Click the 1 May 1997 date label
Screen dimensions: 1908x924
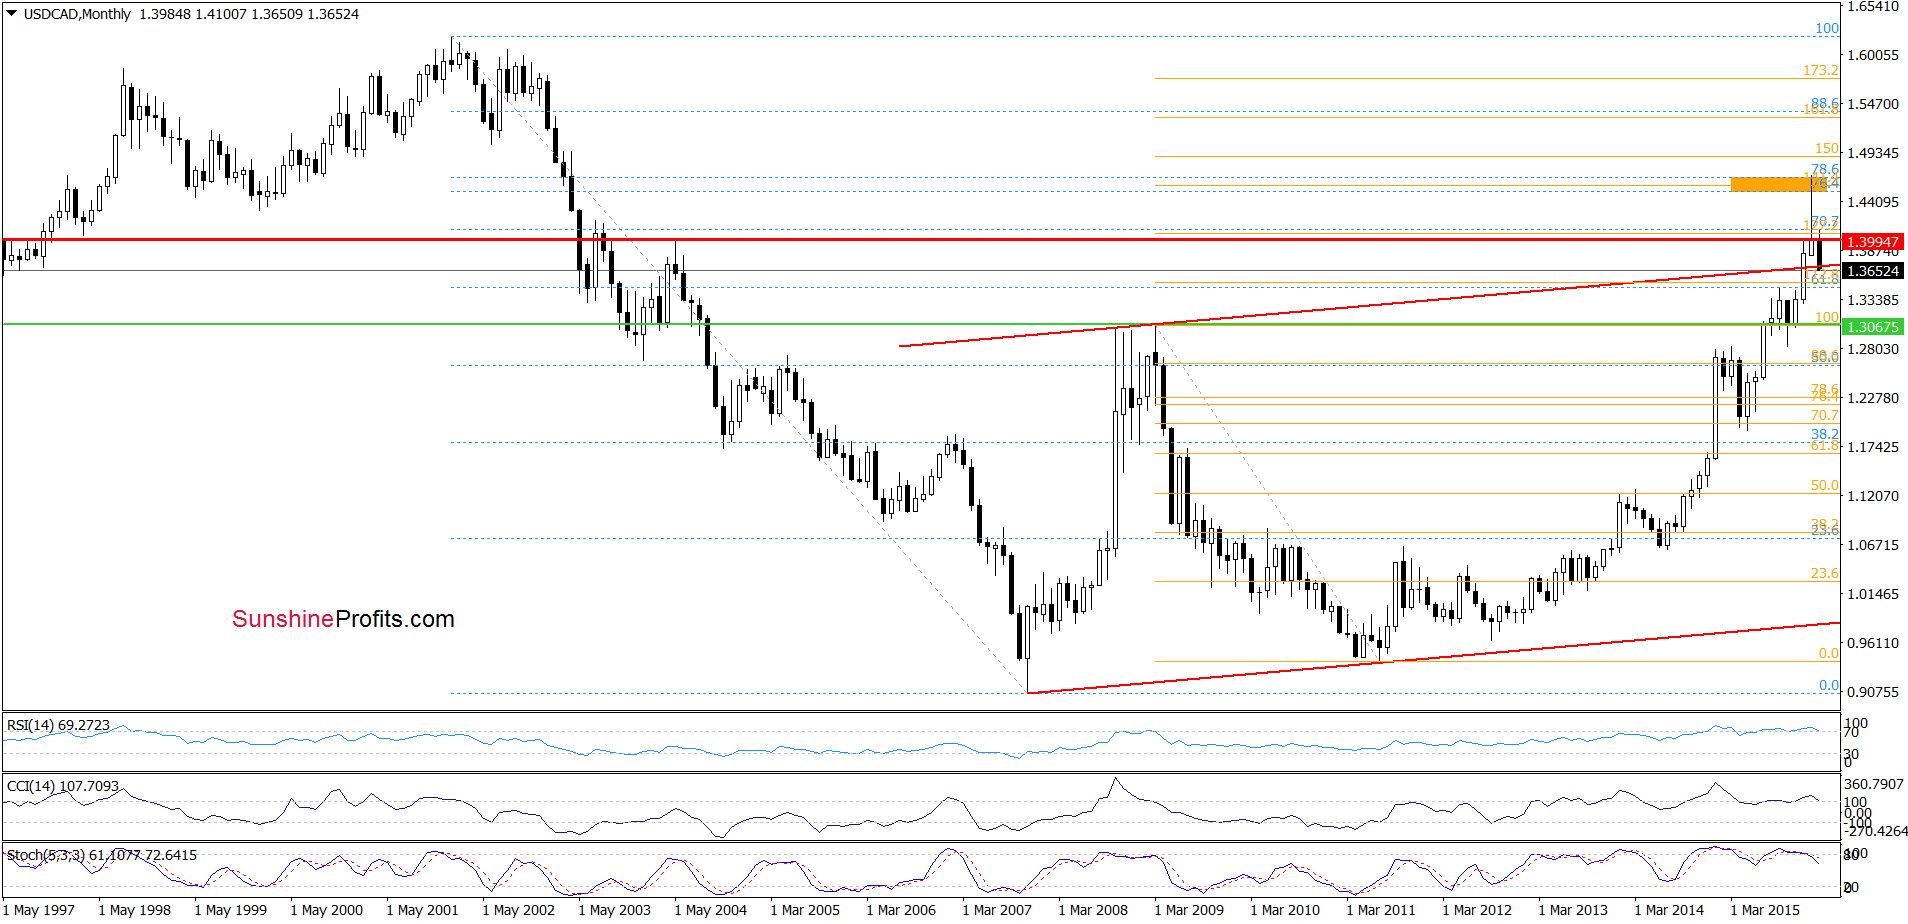pyautogui.click(x=39, y=910)
